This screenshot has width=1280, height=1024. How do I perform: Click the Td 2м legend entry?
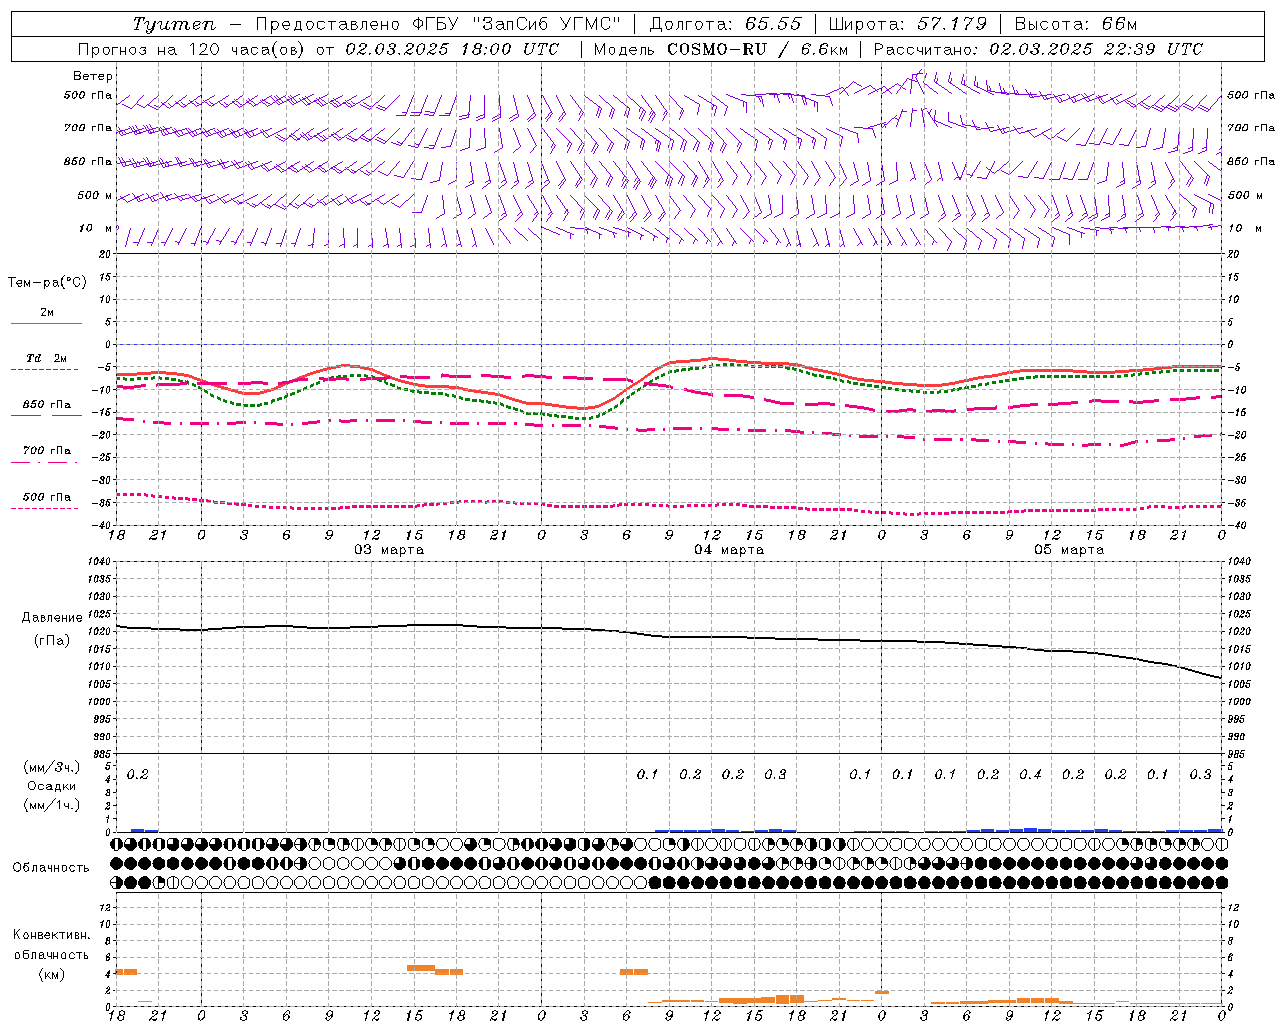point(46,358)
